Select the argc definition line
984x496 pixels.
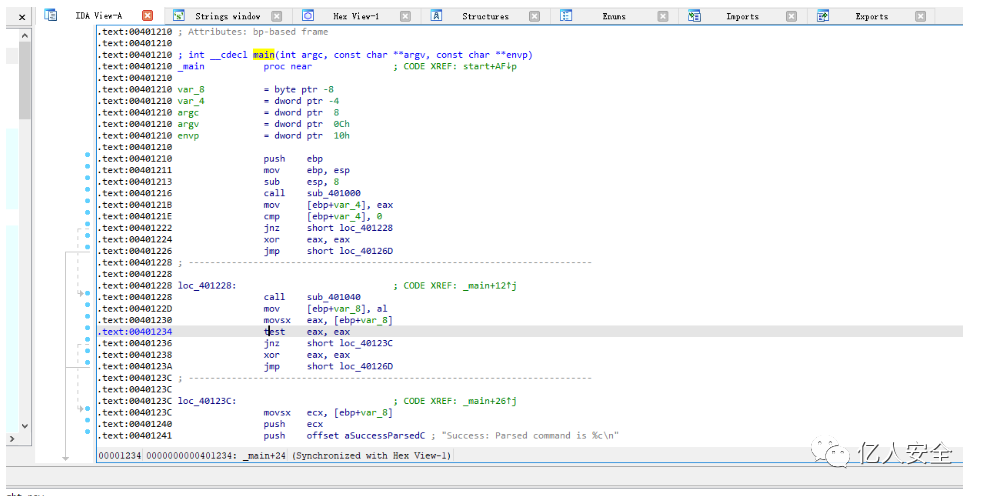click(x=188, y=112)
